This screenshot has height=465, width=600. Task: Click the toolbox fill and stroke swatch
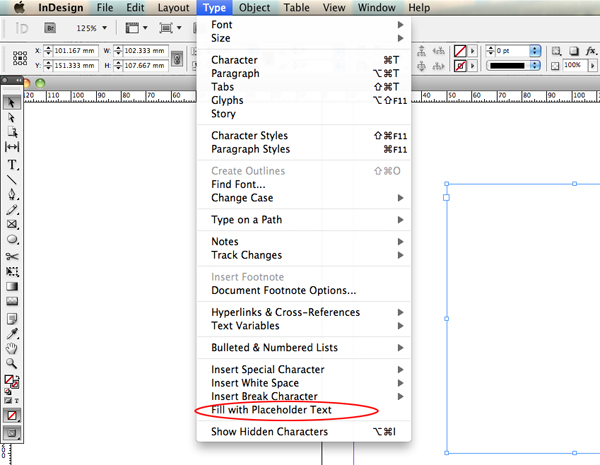tap(12, 382)
